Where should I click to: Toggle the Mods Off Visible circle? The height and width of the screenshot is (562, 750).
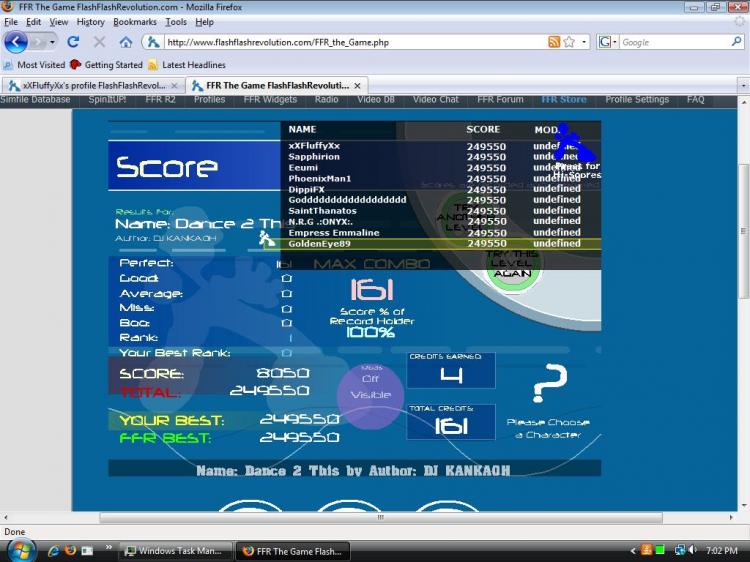(371, 395)
